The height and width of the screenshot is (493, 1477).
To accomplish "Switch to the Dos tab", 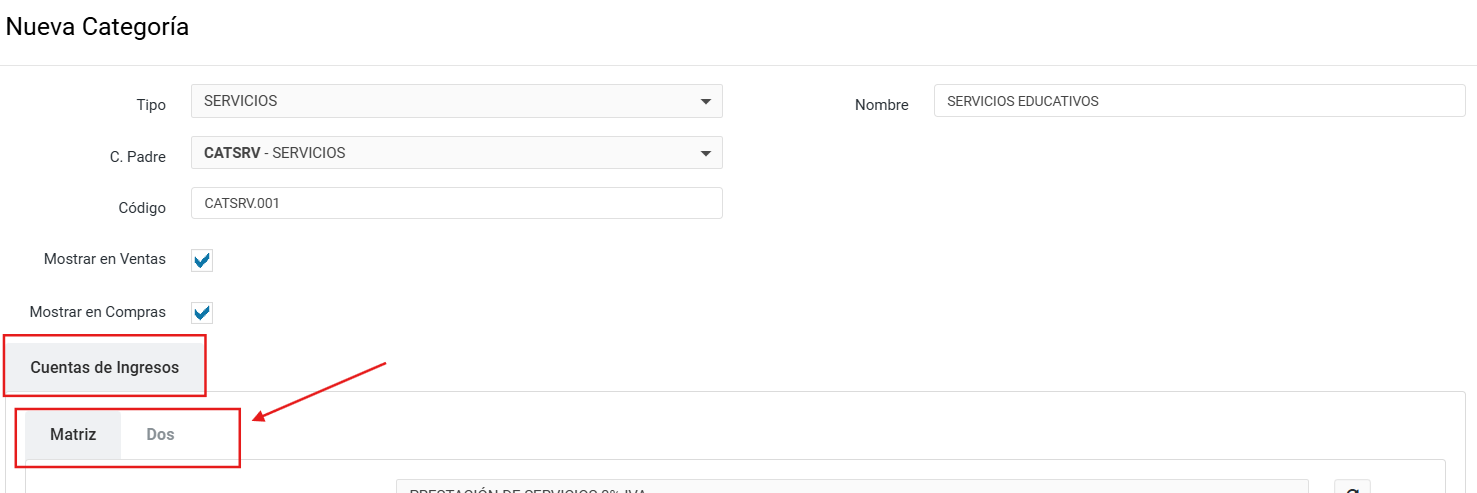I will point(160,435).
